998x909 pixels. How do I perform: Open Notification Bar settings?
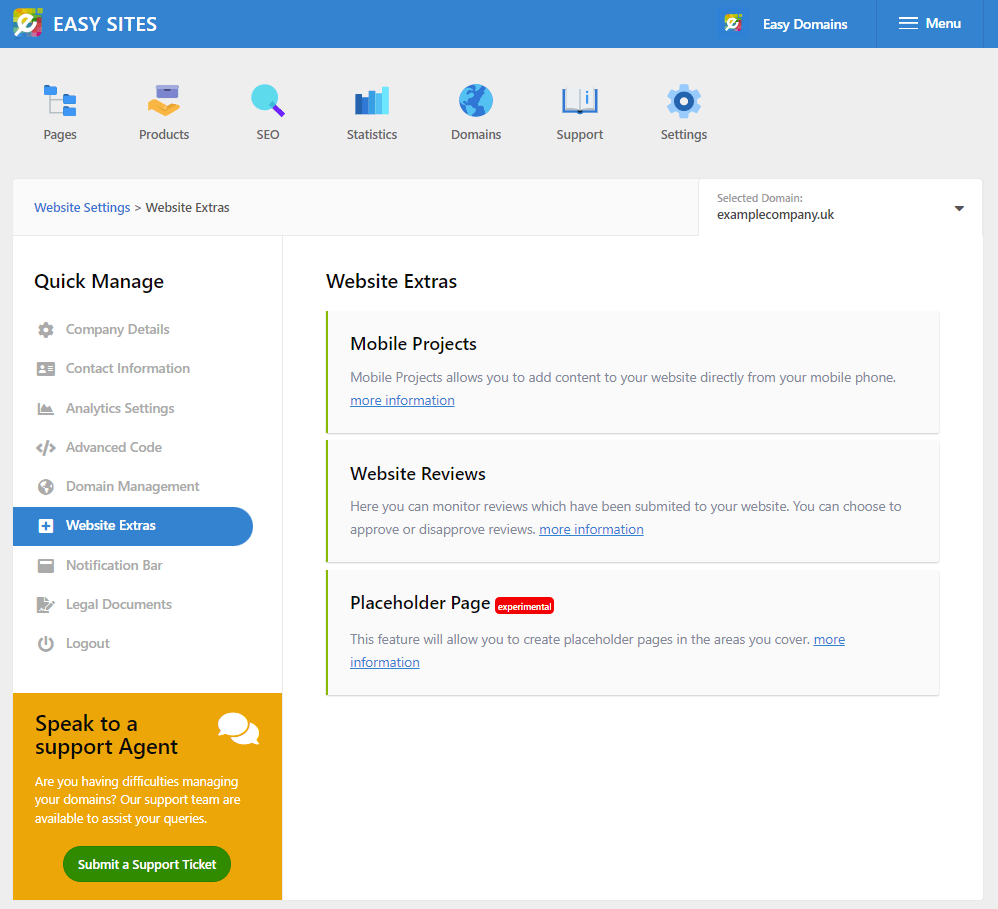click(x=115, y=566)
